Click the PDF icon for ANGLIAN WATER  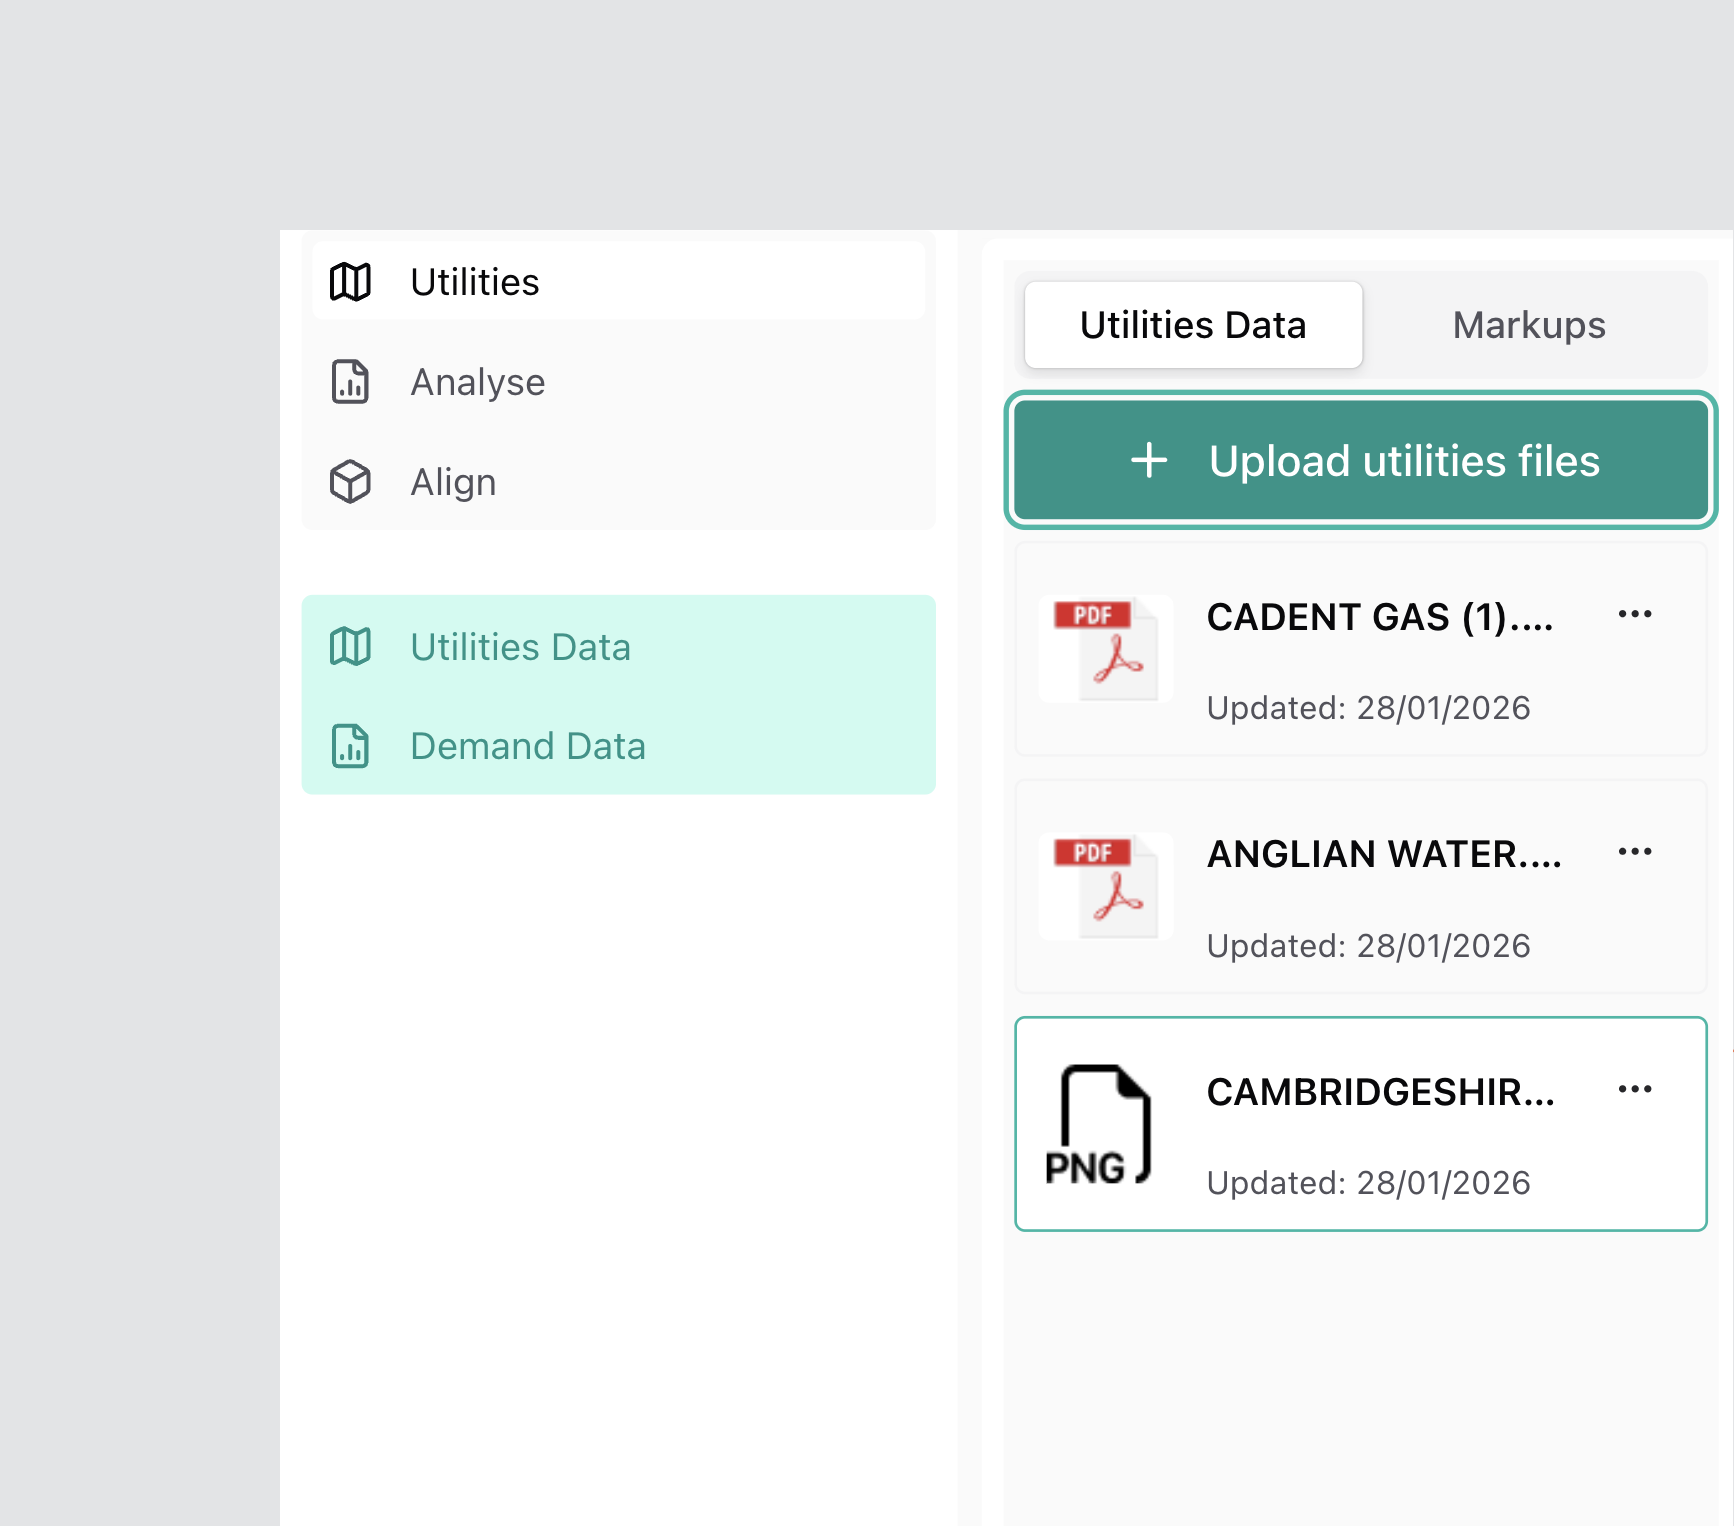pyautogui.click(x=1105, y=887)
